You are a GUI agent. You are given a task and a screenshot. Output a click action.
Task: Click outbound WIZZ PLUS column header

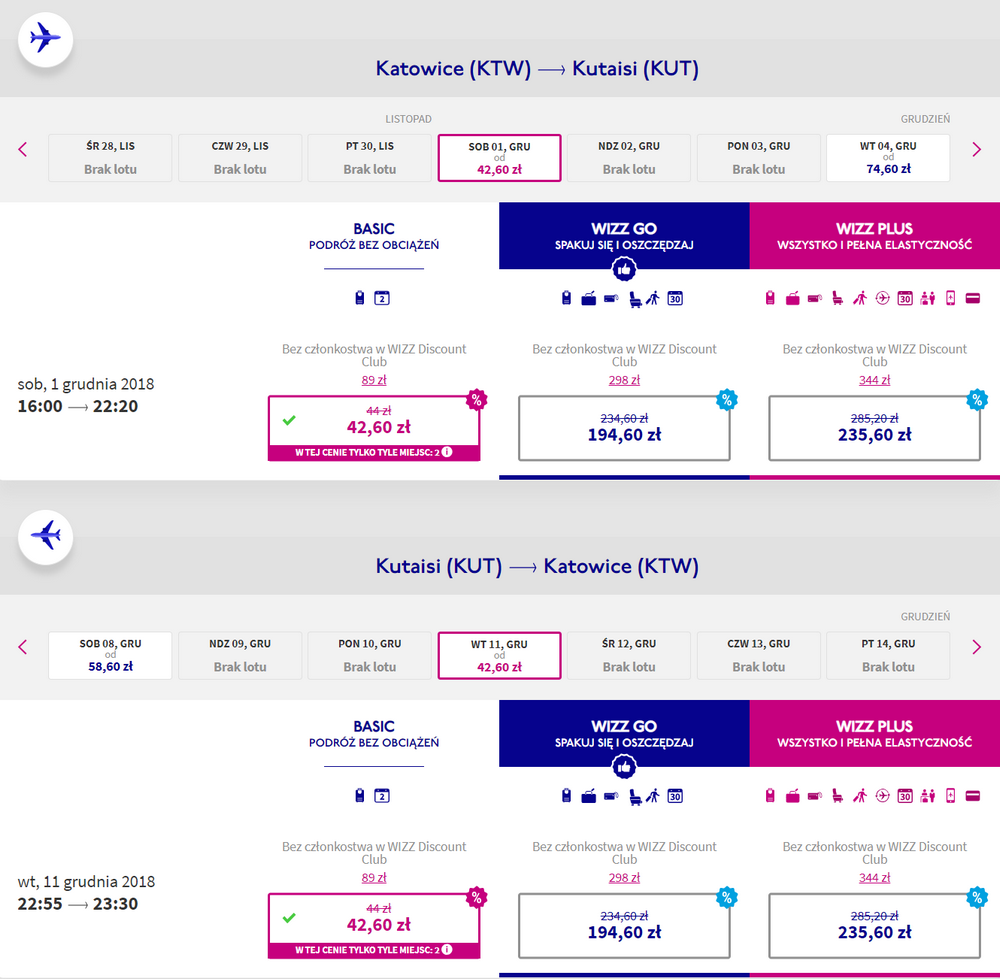click(x=874, y=235)
